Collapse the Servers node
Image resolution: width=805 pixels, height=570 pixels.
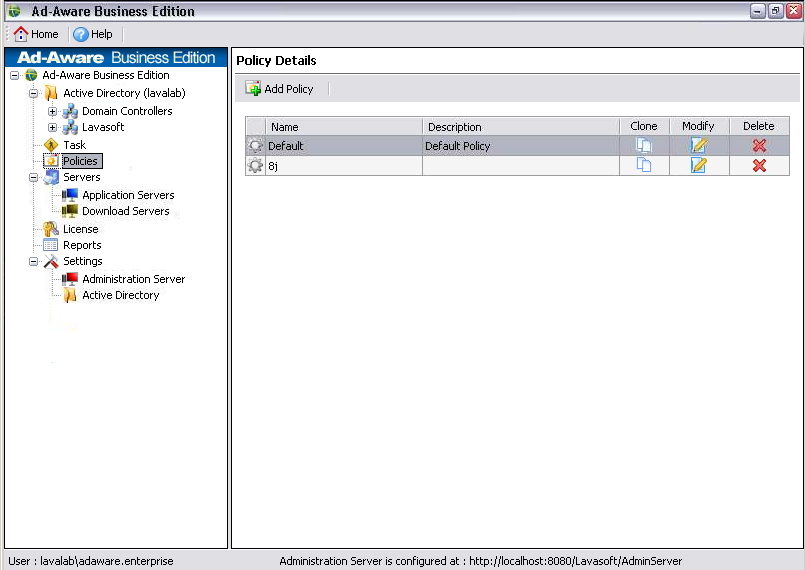tap(33, 178)
